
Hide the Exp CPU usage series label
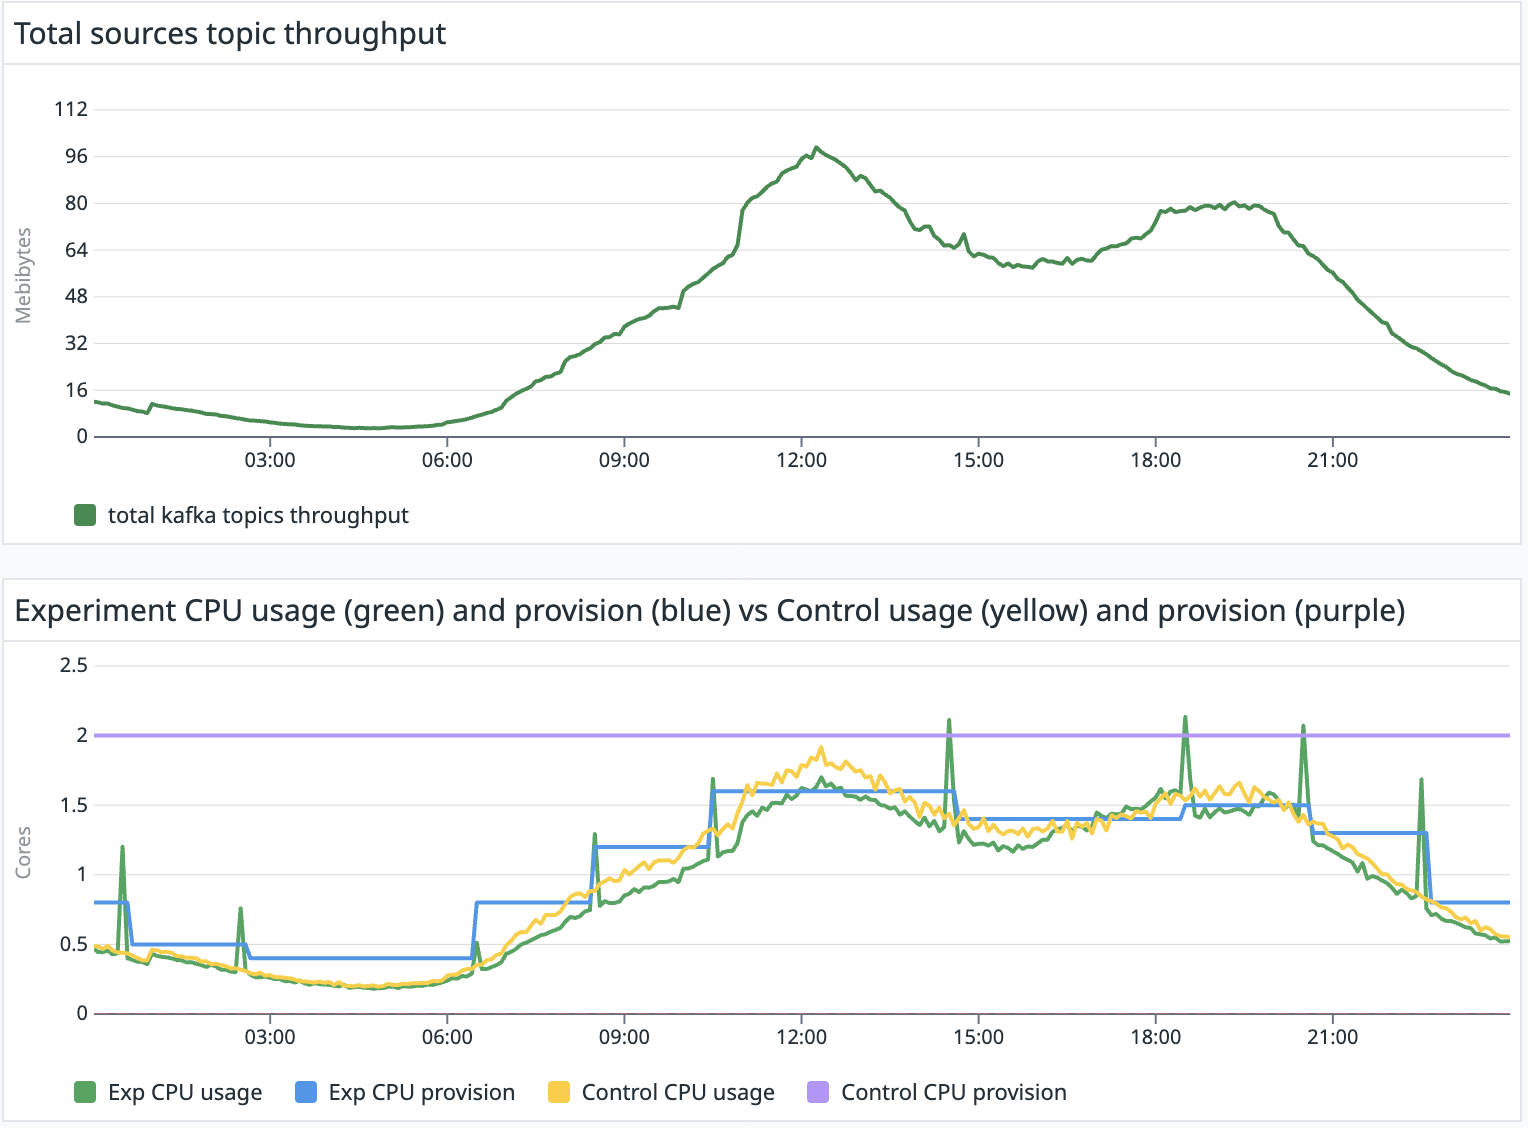185,1092
